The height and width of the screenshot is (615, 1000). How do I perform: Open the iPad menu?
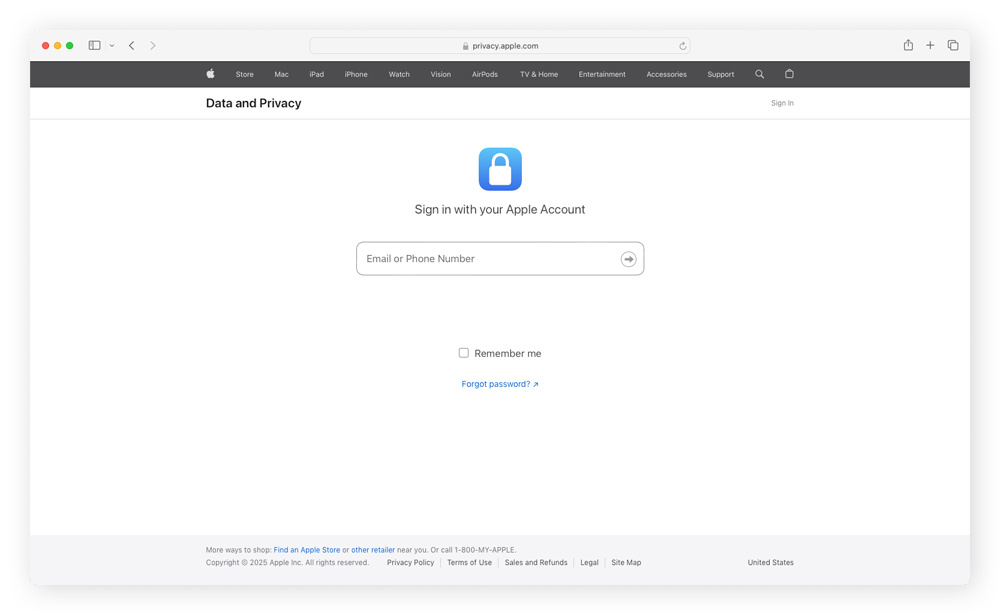(316, 75)
